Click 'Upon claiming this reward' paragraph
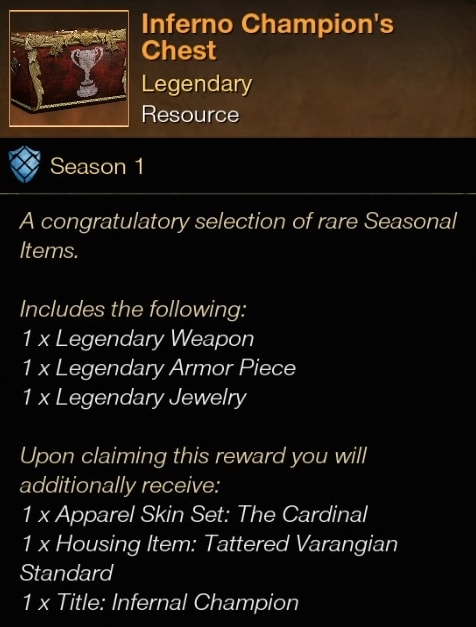476x627 pixels. tap(193, 470)
